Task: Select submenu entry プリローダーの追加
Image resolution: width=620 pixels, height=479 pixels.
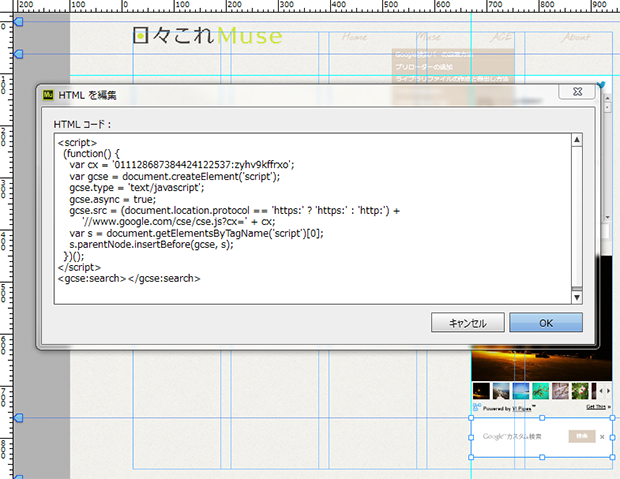Action: 424,67
